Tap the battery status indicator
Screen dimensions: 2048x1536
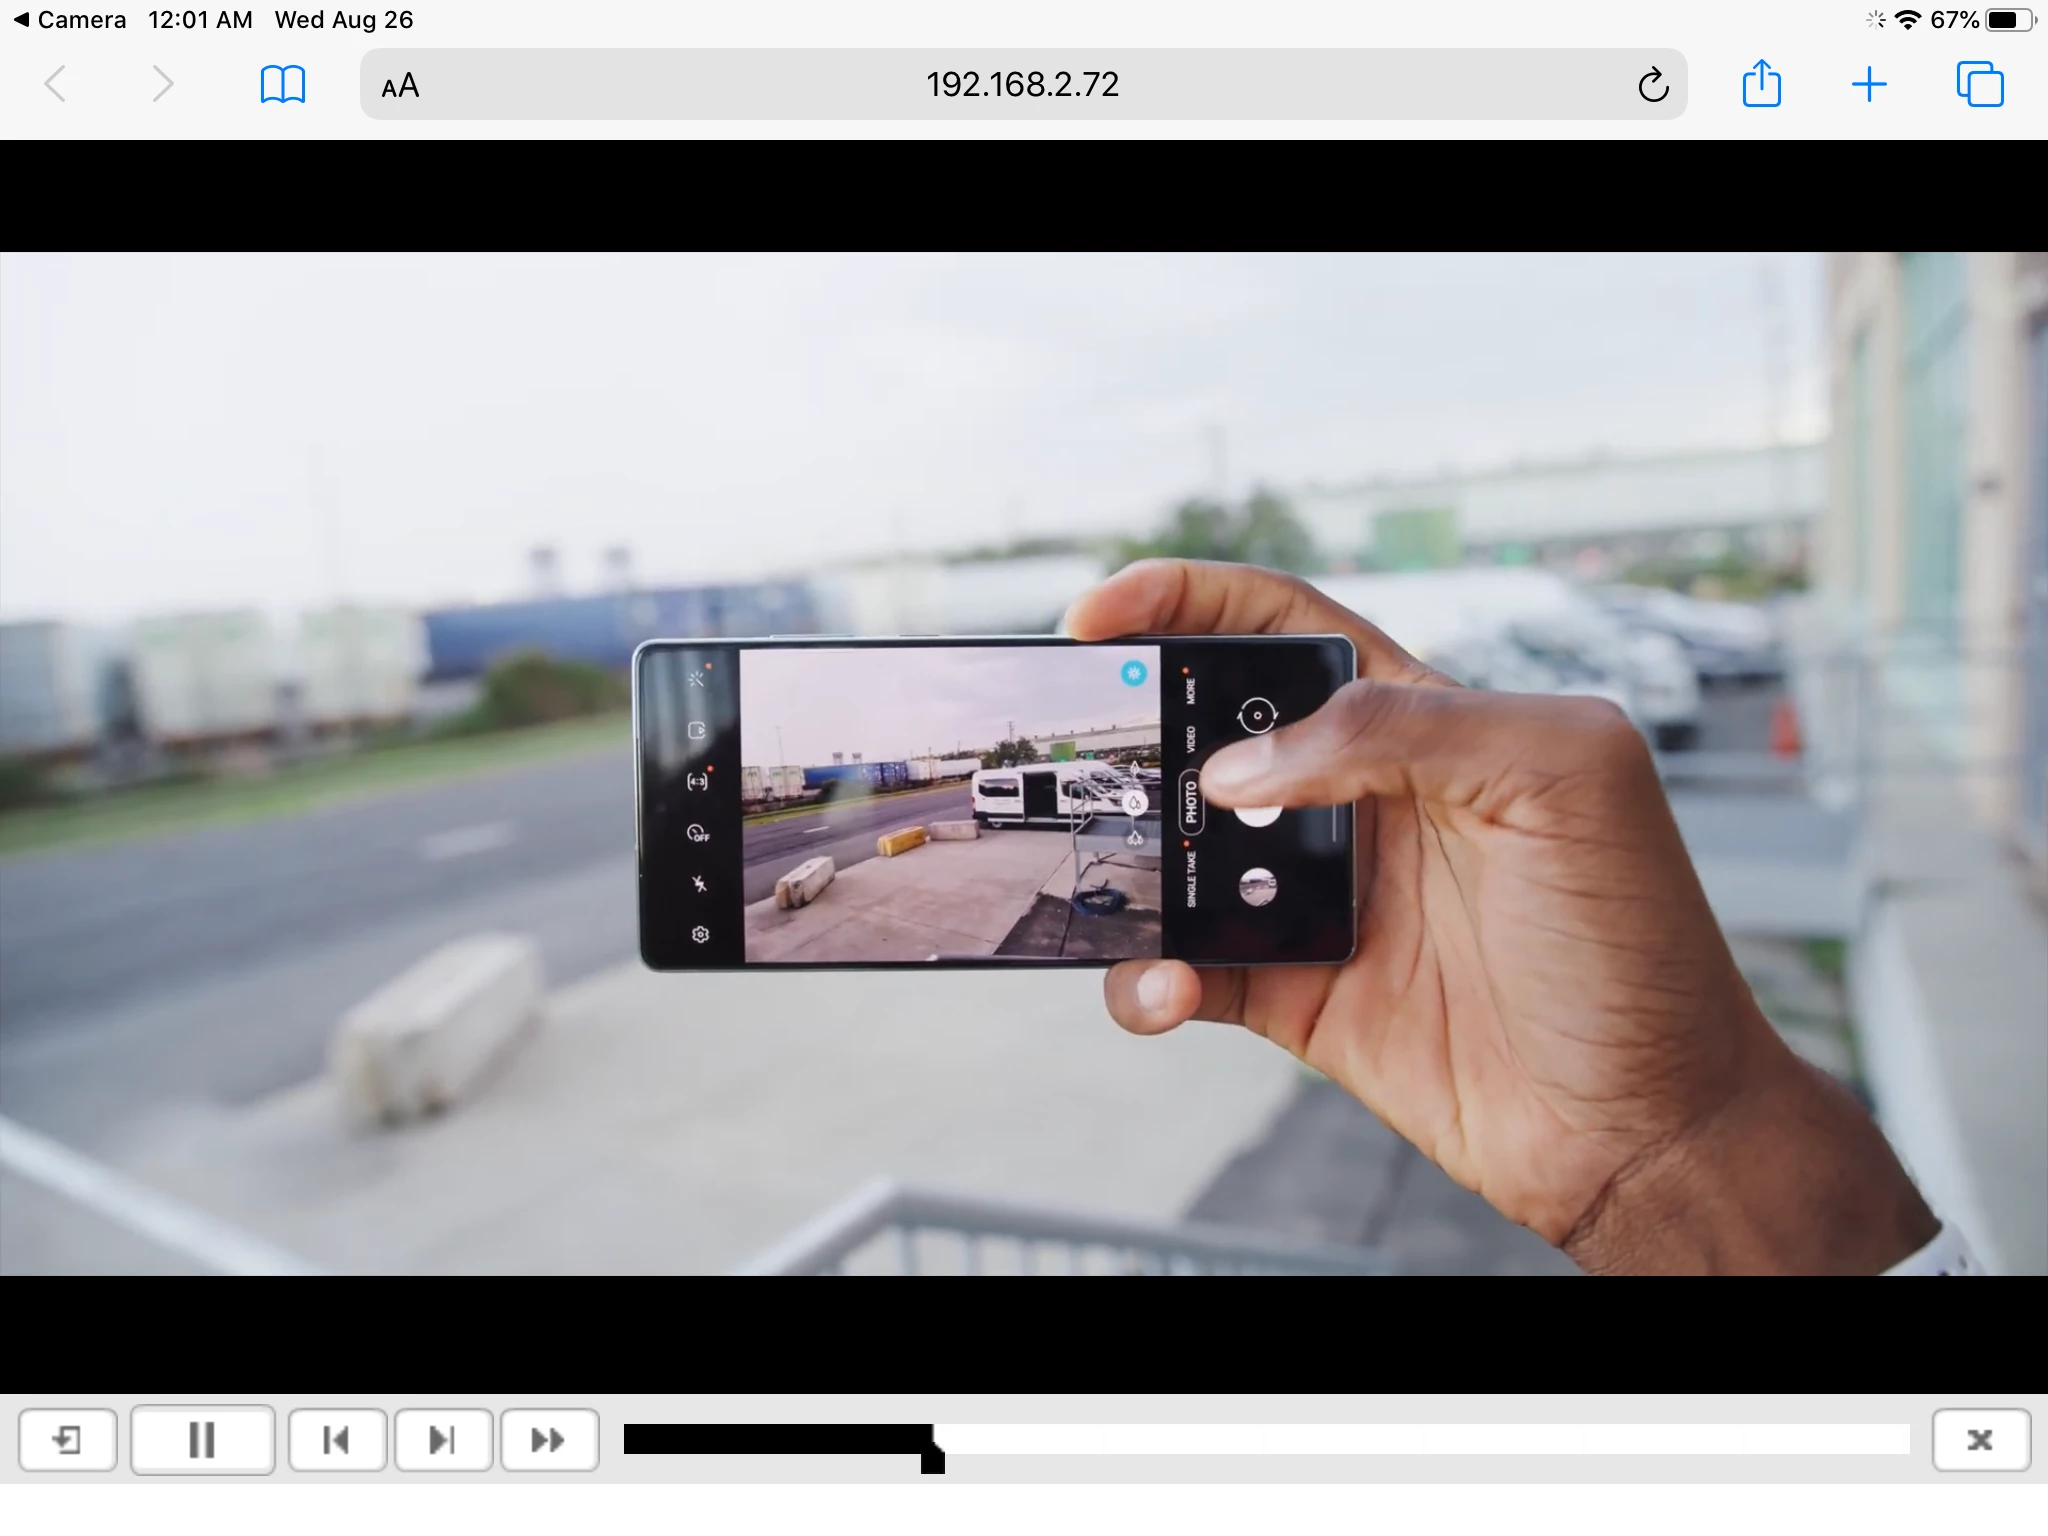(x=2010, y=20)
